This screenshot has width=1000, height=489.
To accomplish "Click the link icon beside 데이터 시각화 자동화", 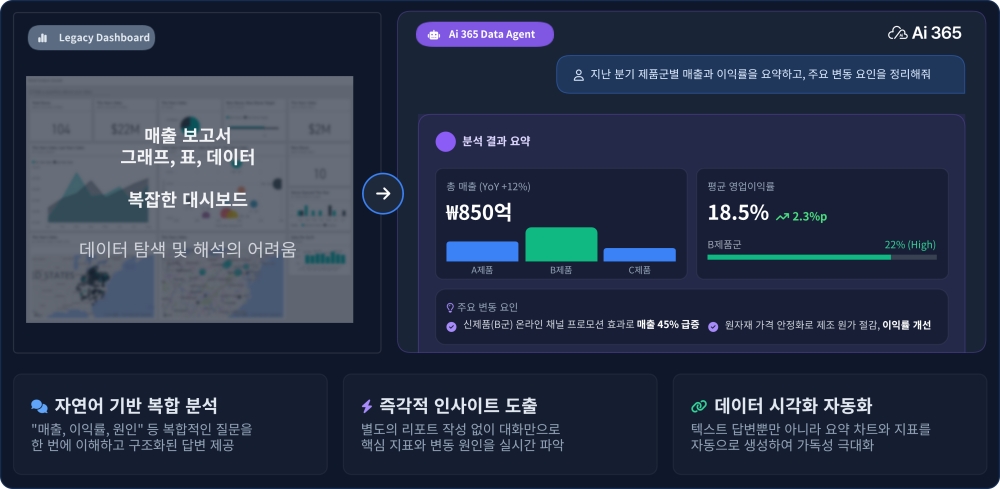I will (x=699, y=406).
